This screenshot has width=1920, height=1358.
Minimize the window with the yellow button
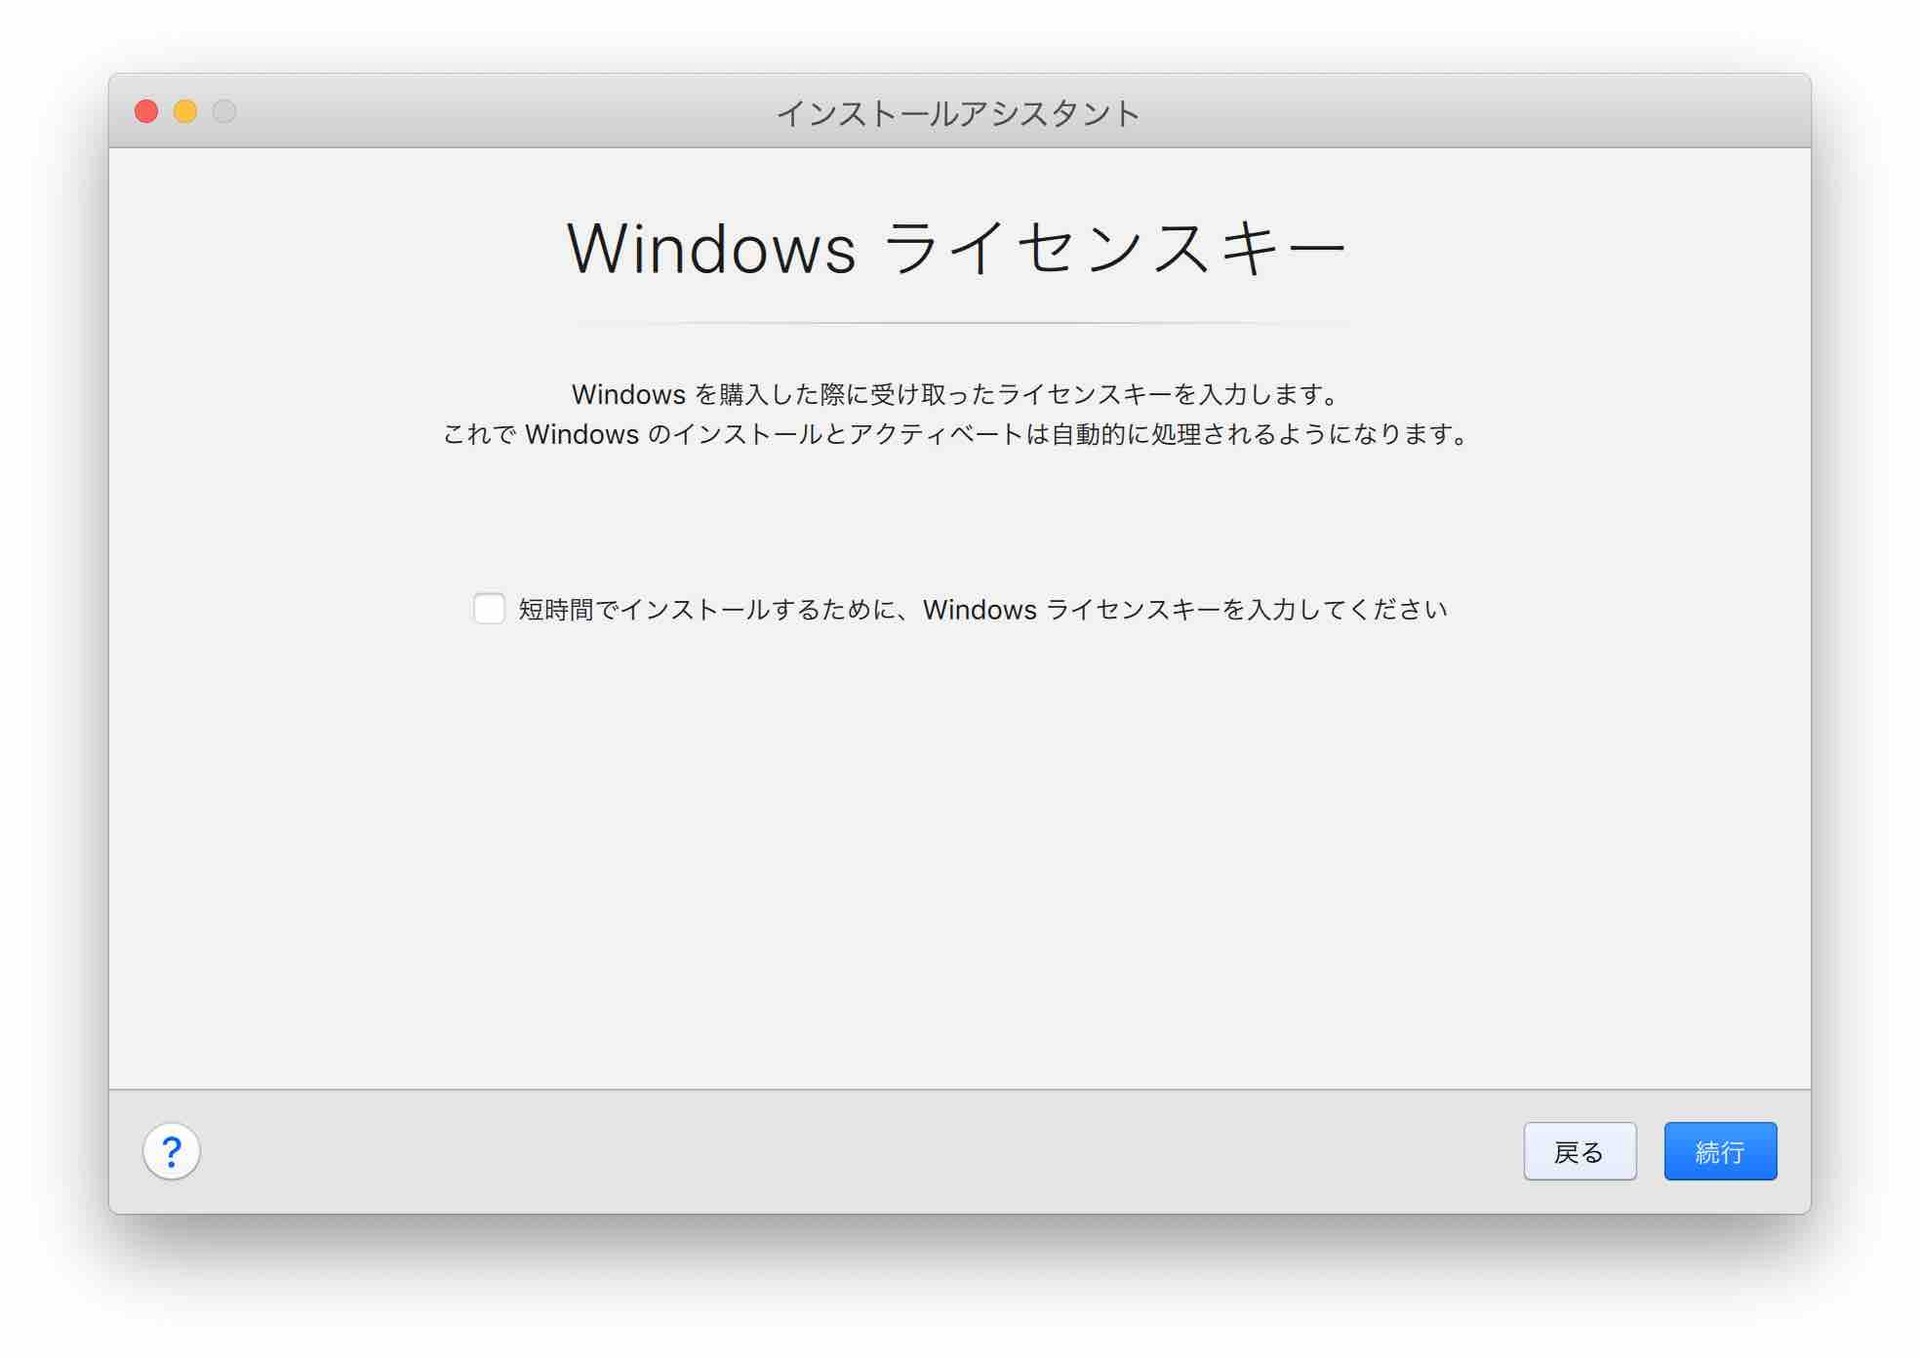185,111
